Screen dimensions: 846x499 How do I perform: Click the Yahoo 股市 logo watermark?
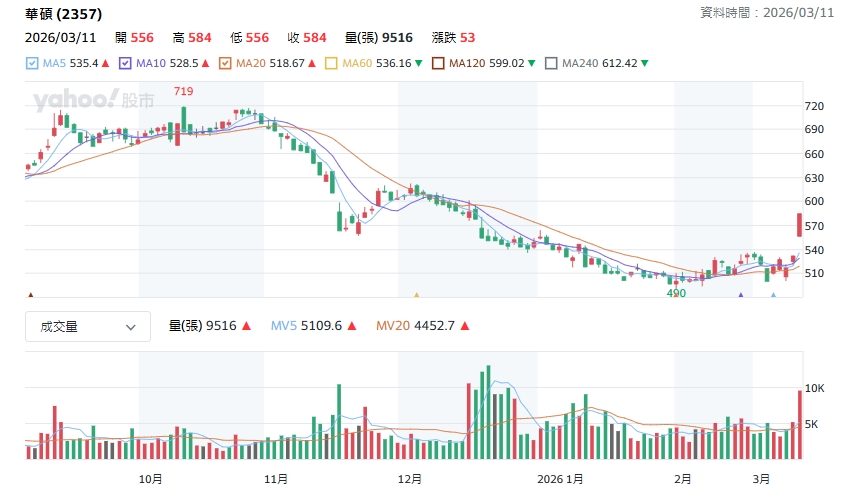click(93, 100)
